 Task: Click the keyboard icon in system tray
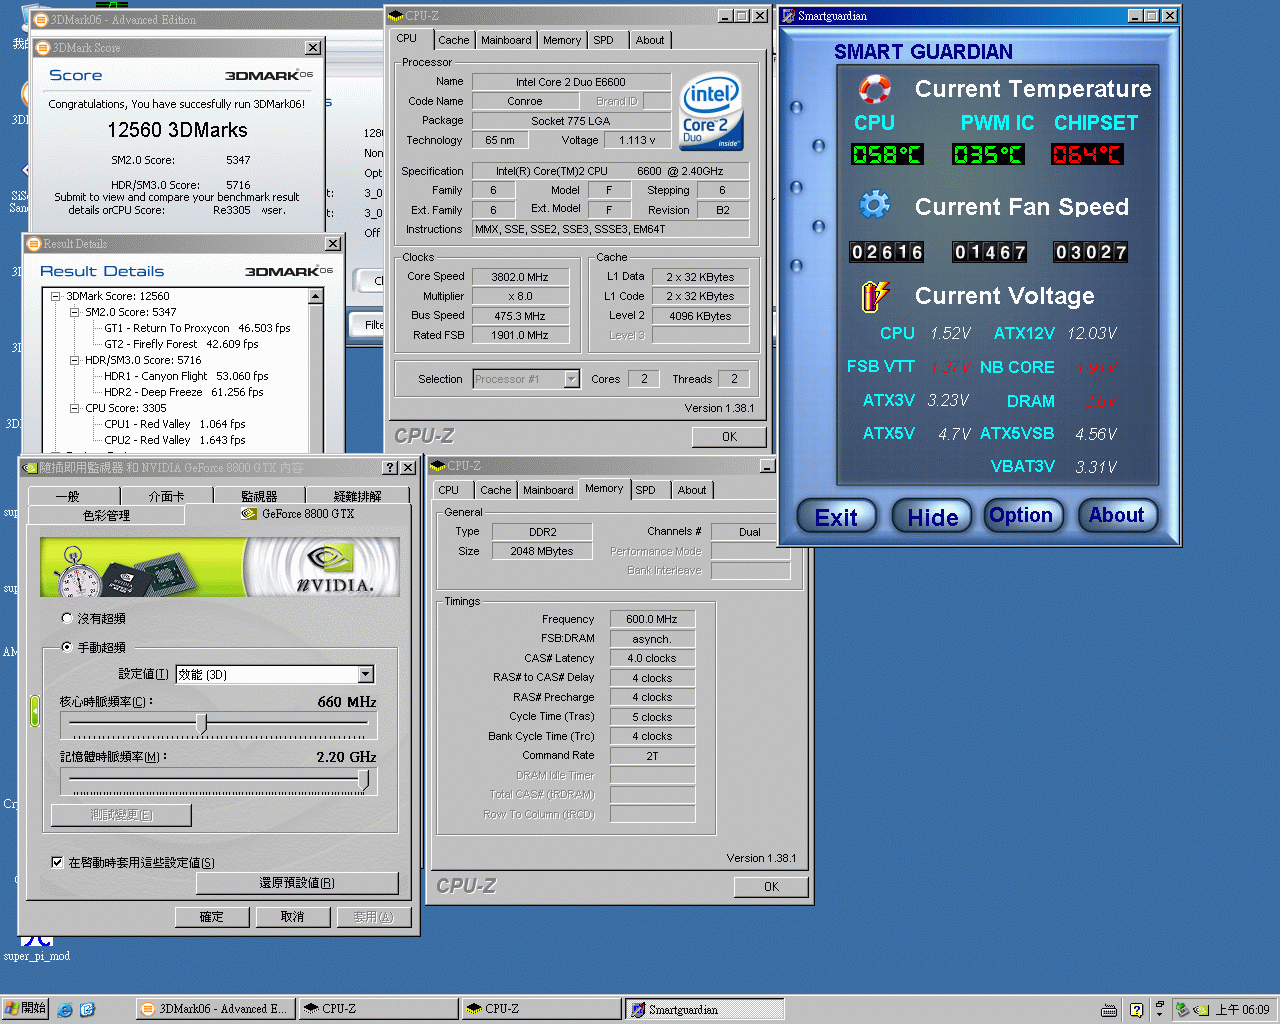click(x=1108, y=1010)
